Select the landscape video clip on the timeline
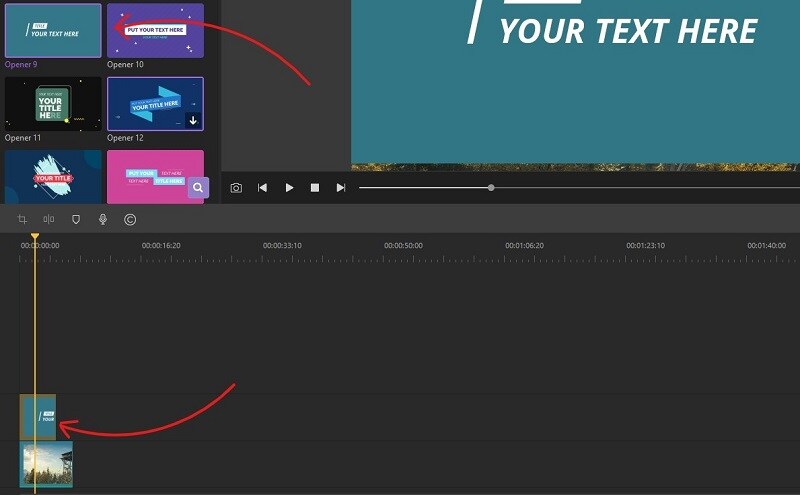 tap(46, 465)
